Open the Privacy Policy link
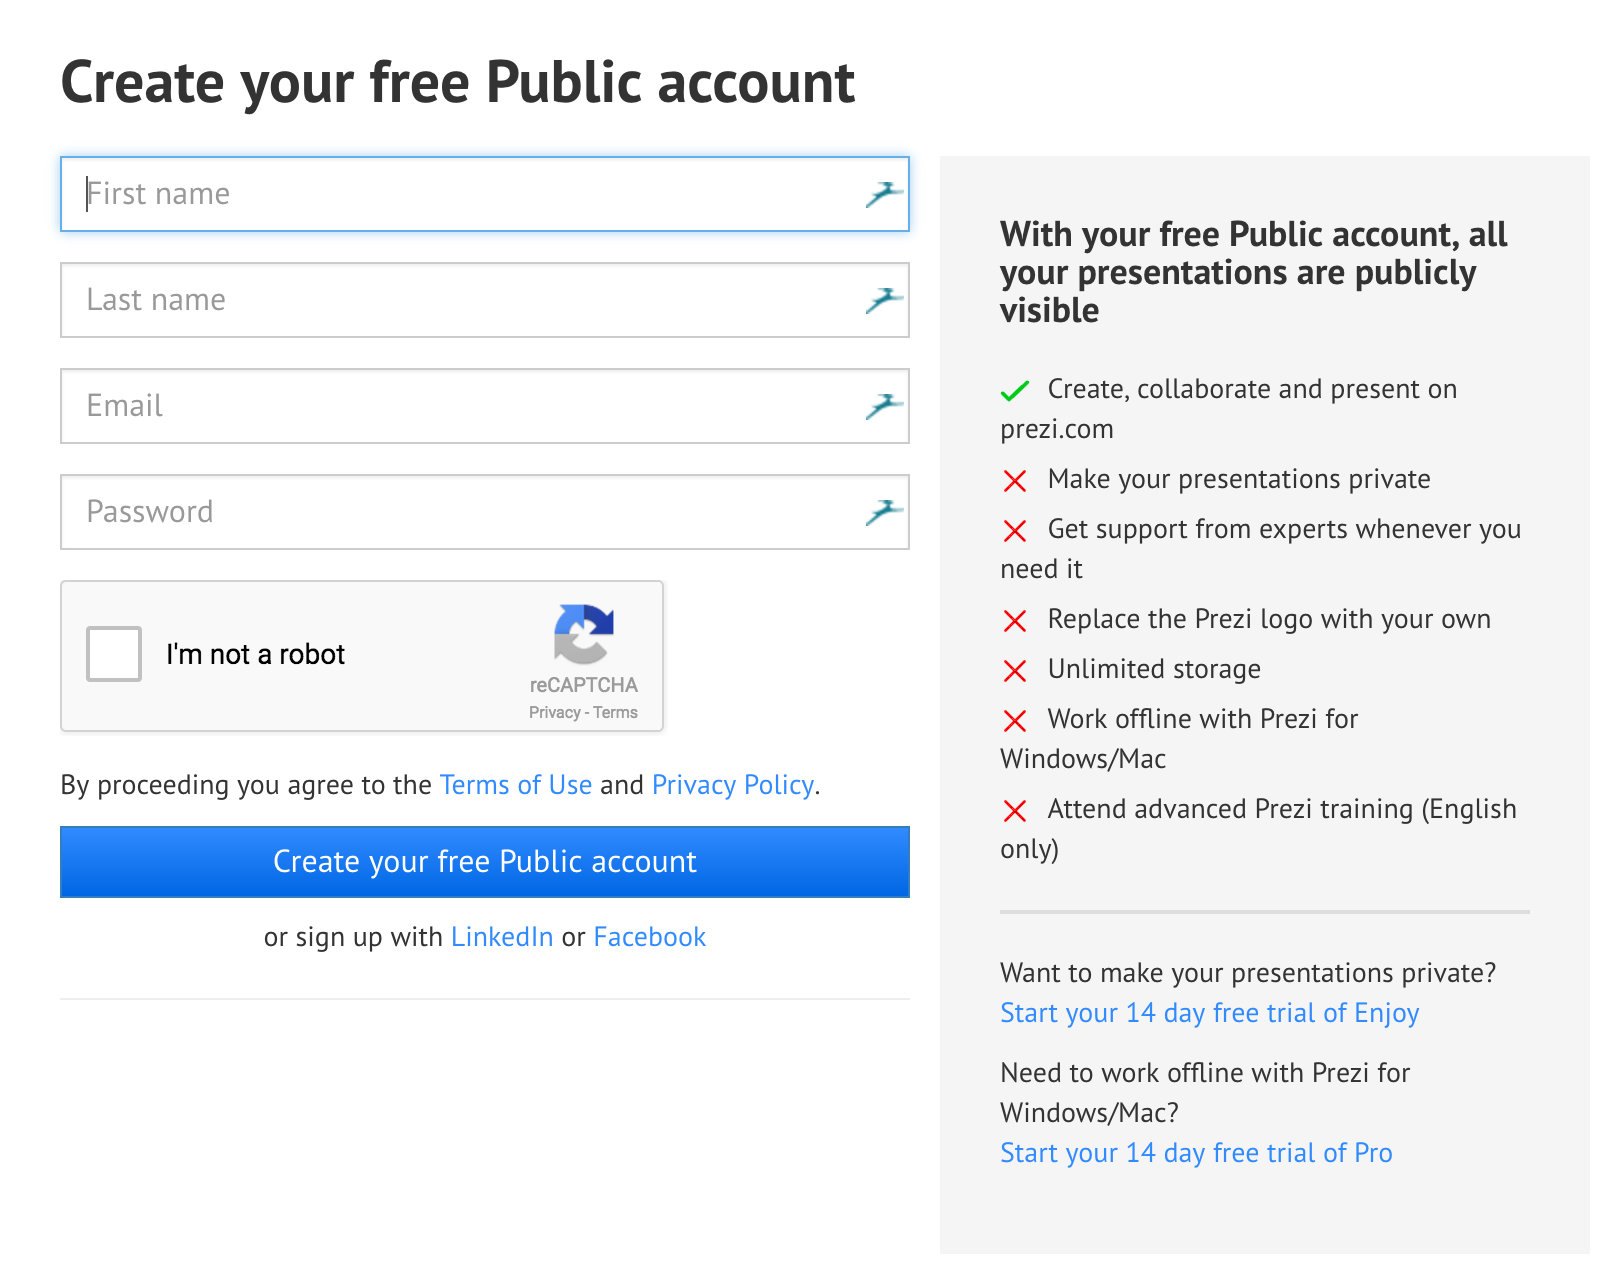The height and width of the screenshot is (1276, 1624). [733, 785]
